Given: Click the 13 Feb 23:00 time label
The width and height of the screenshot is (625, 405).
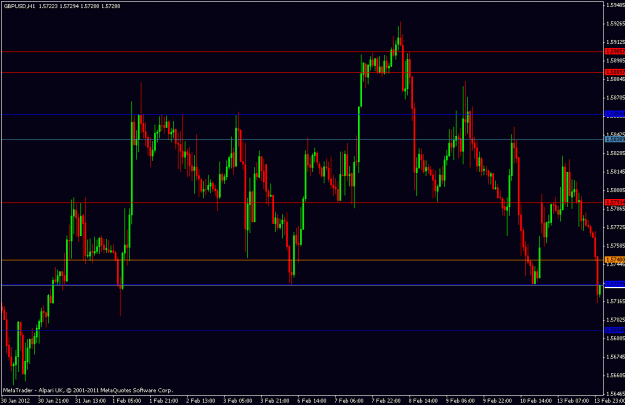Looking at the screenshot, I should (610, 401).
